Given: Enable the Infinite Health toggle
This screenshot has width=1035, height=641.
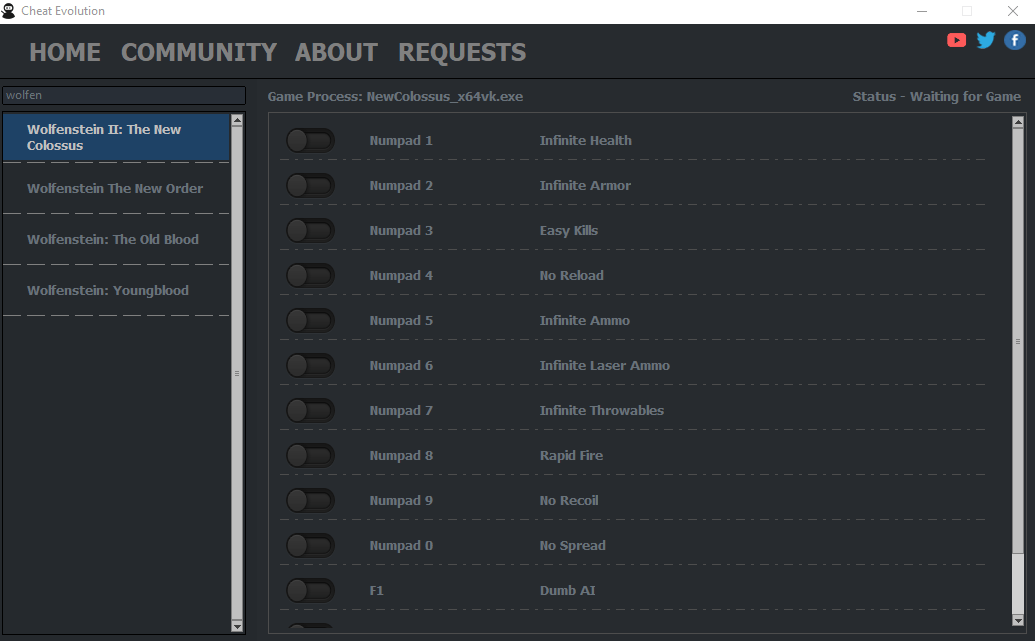Looking at the screenshot, I should click(310, 141).
